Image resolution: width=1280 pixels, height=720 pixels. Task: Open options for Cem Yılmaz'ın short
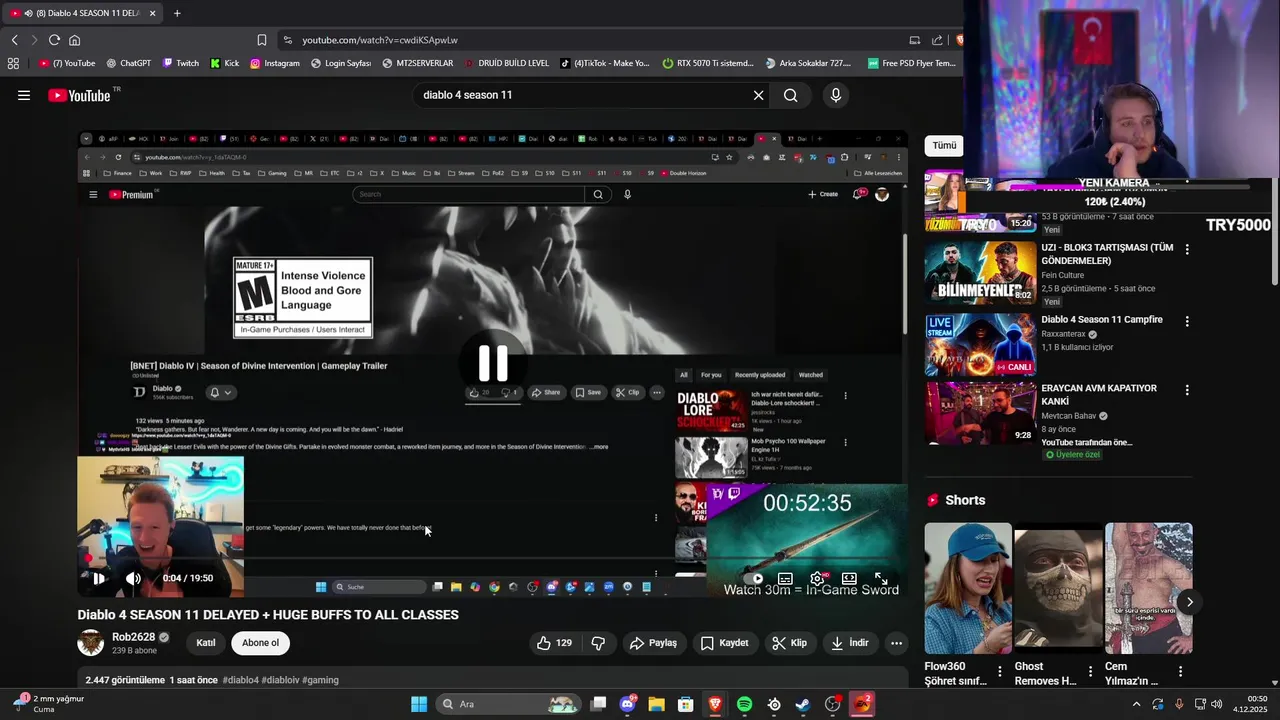pyautogui.click(x=1180, y=672)
